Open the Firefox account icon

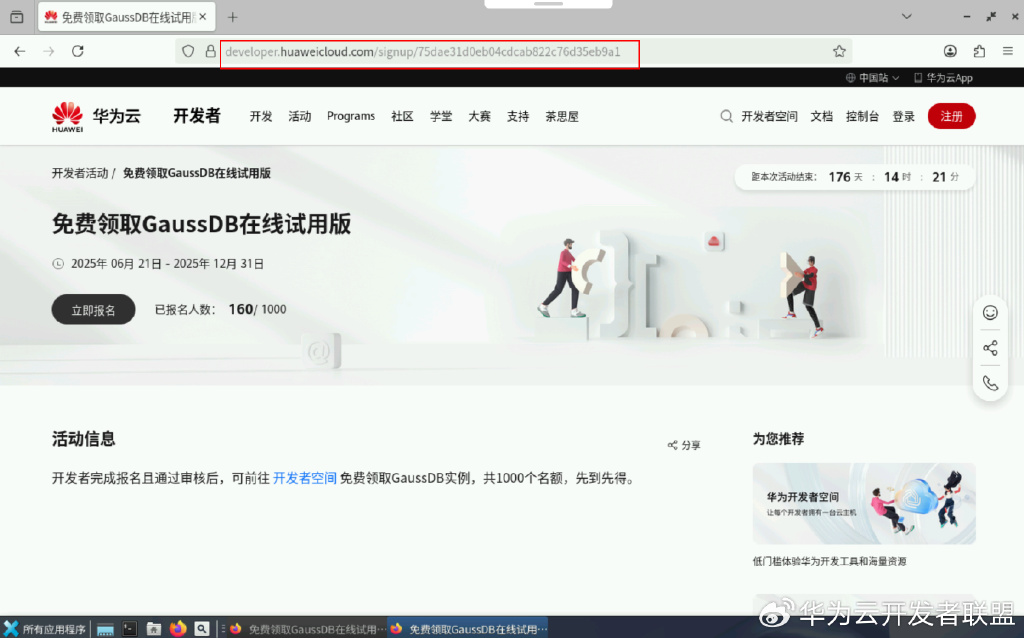(x=950, y=52)
